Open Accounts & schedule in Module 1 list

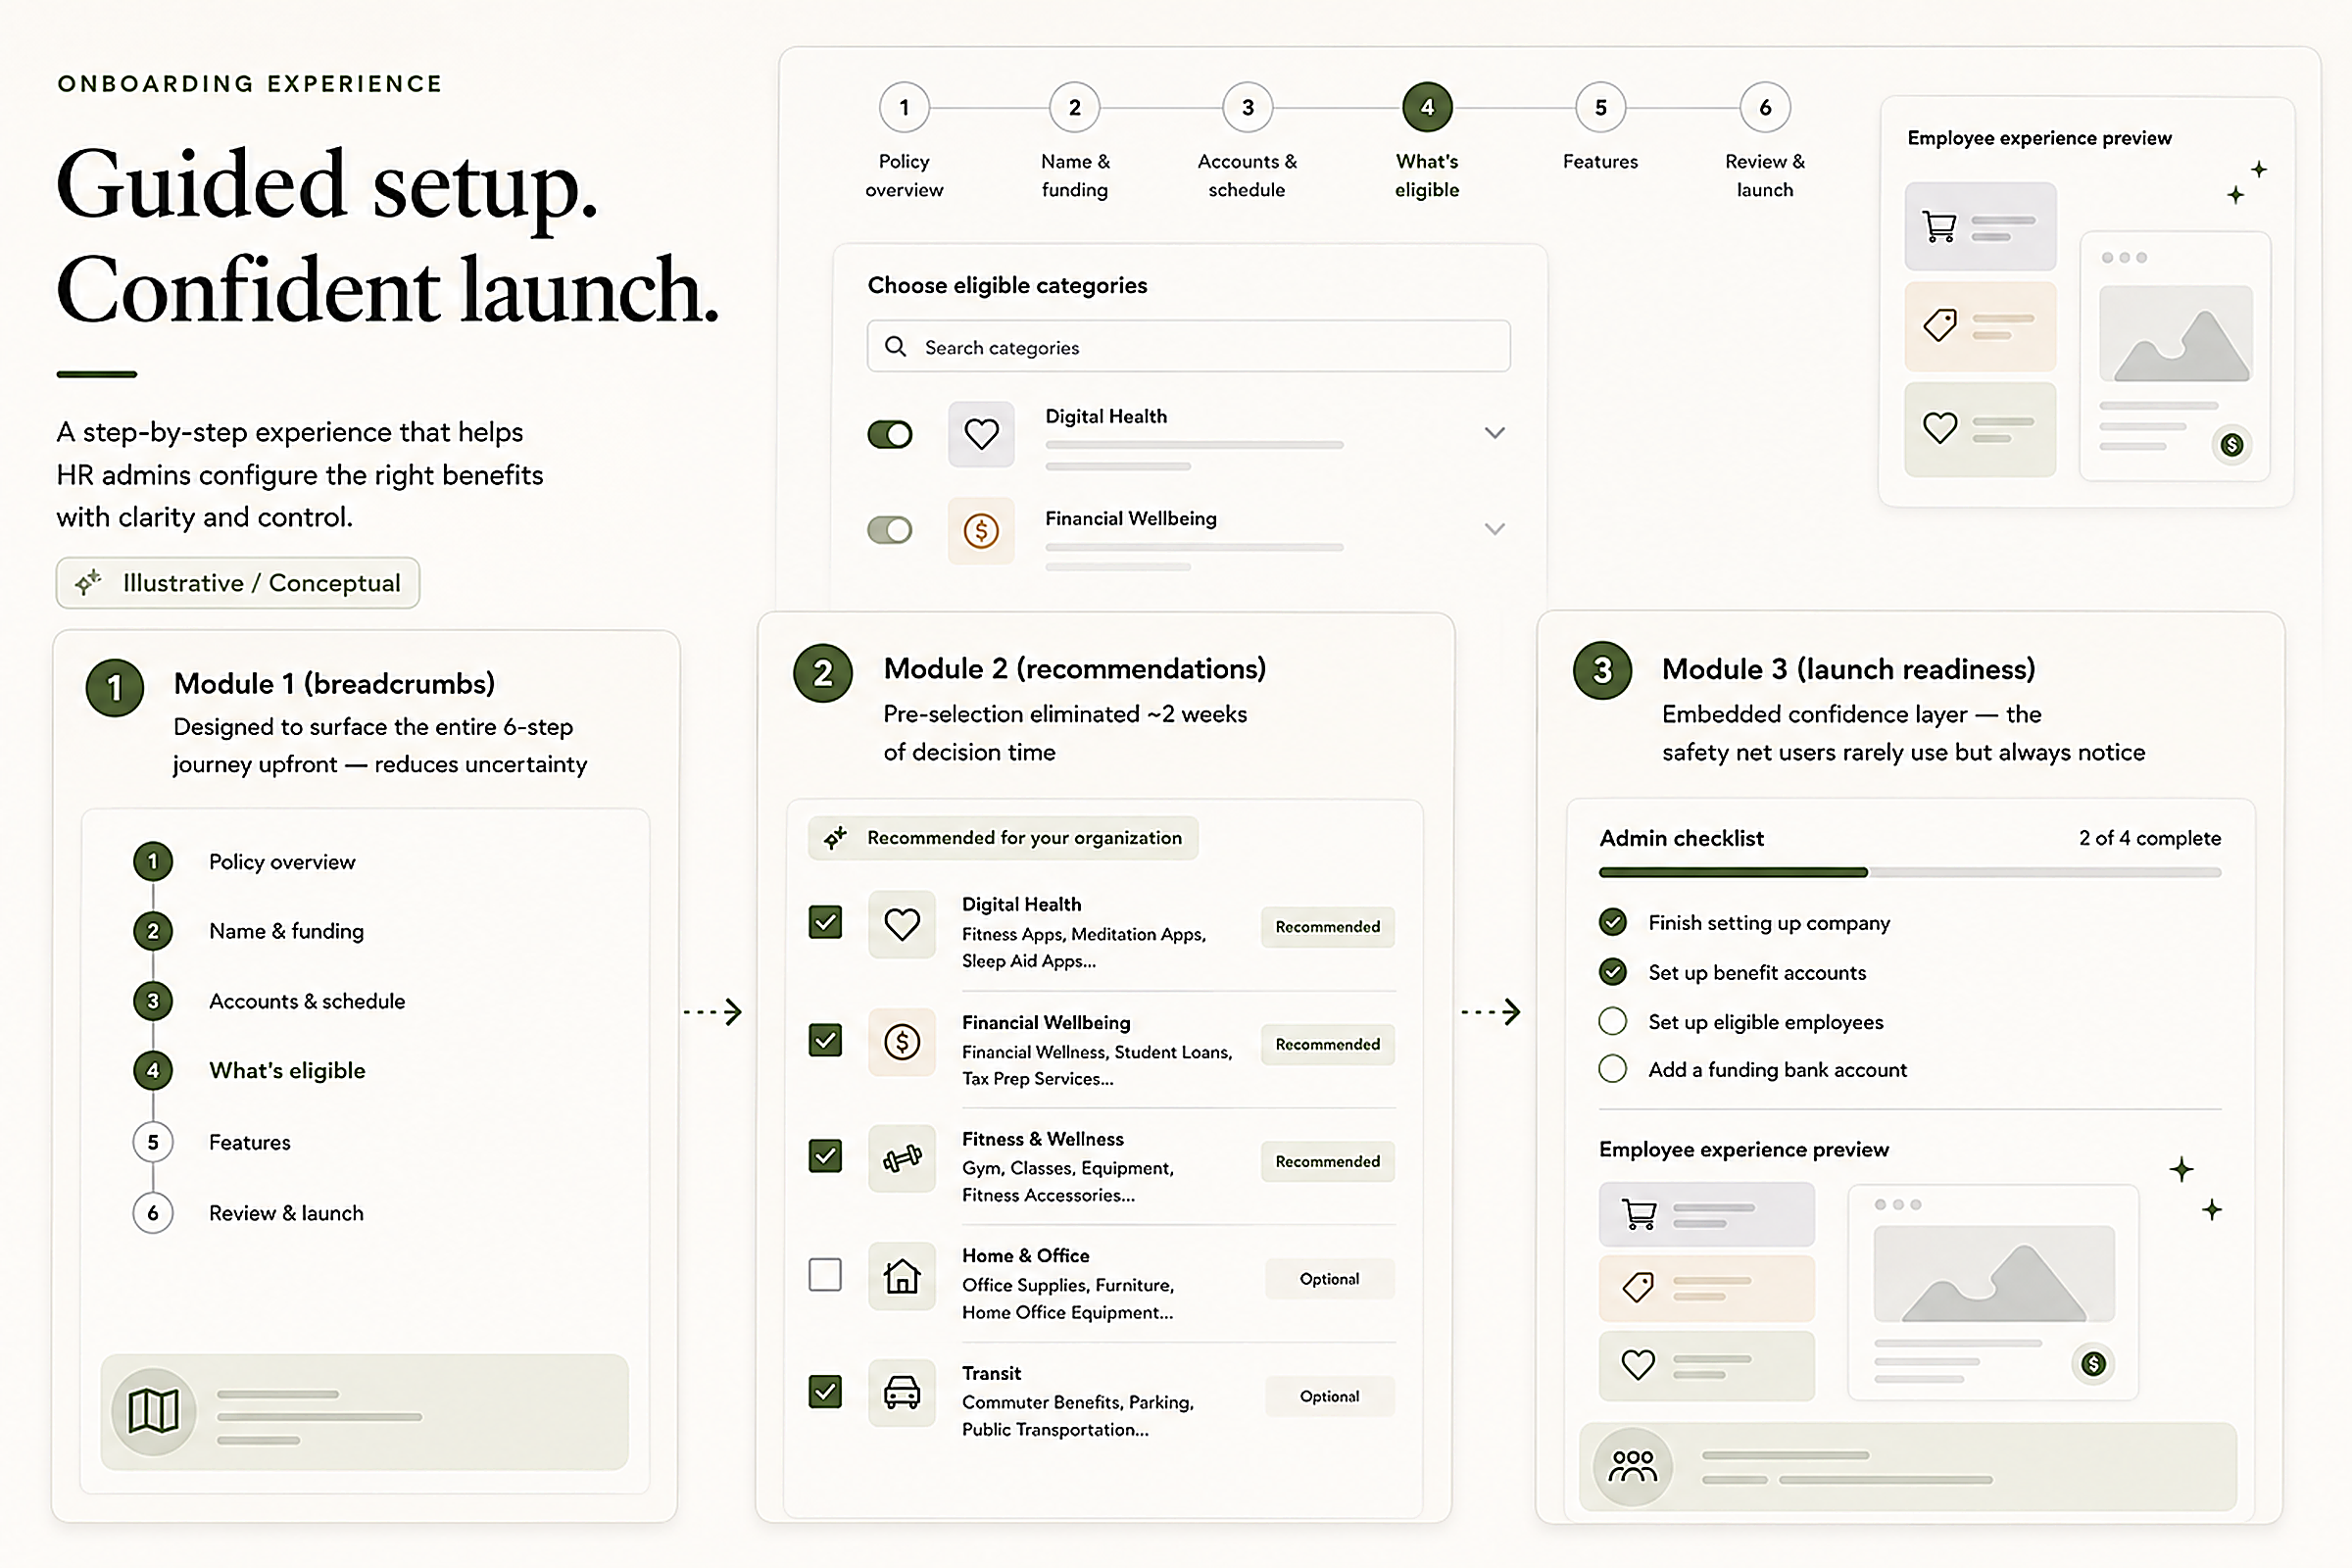[x=307, y=1001]
